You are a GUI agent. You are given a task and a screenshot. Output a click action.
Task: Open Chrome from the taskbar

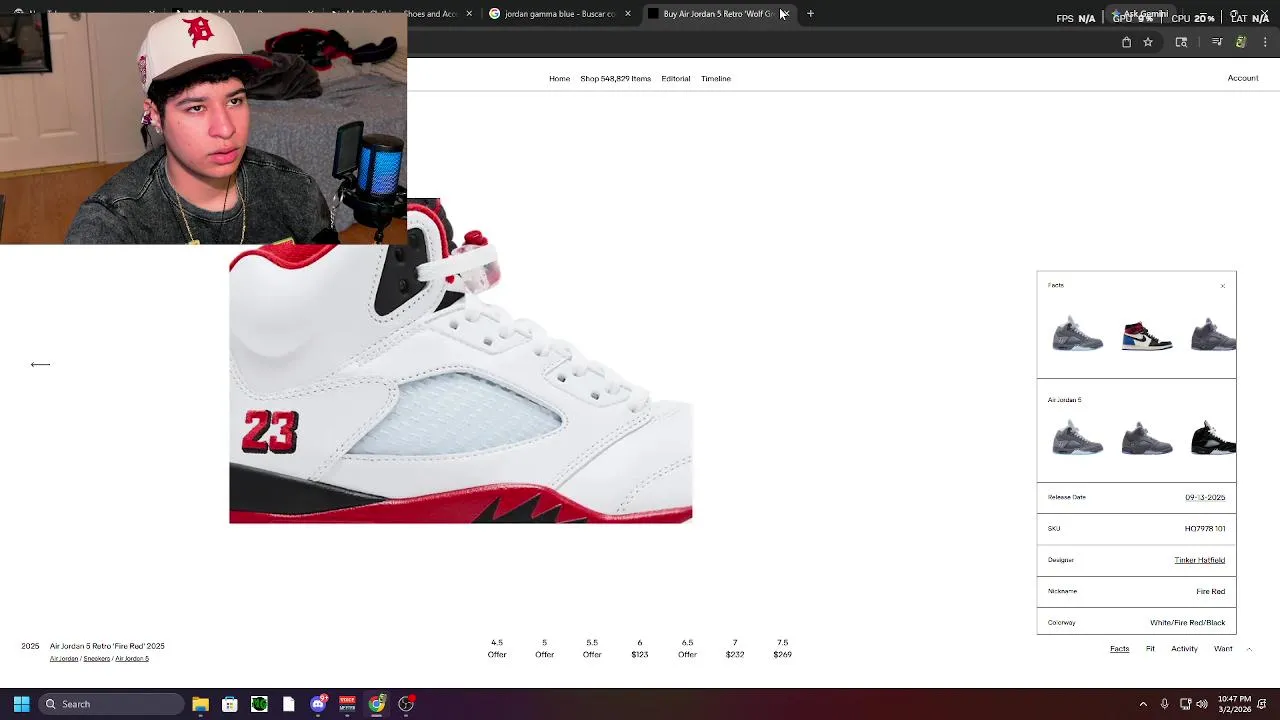pyautogui.click(x=376, y=704)
